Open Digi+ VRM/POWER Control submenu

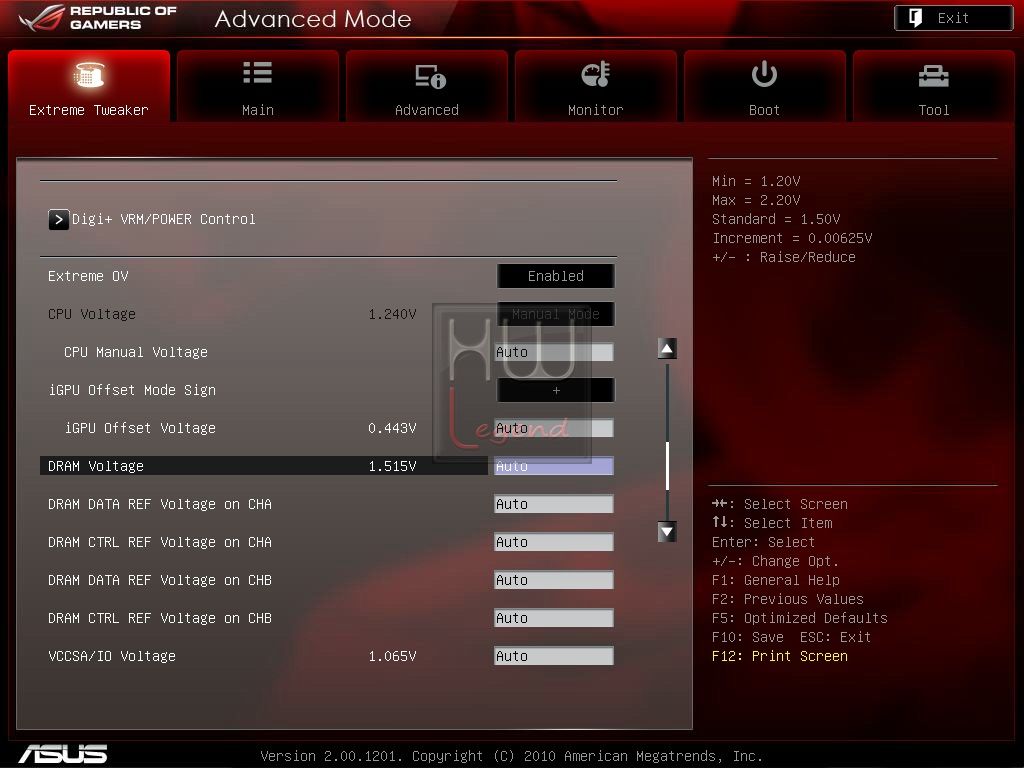(163, 219)
